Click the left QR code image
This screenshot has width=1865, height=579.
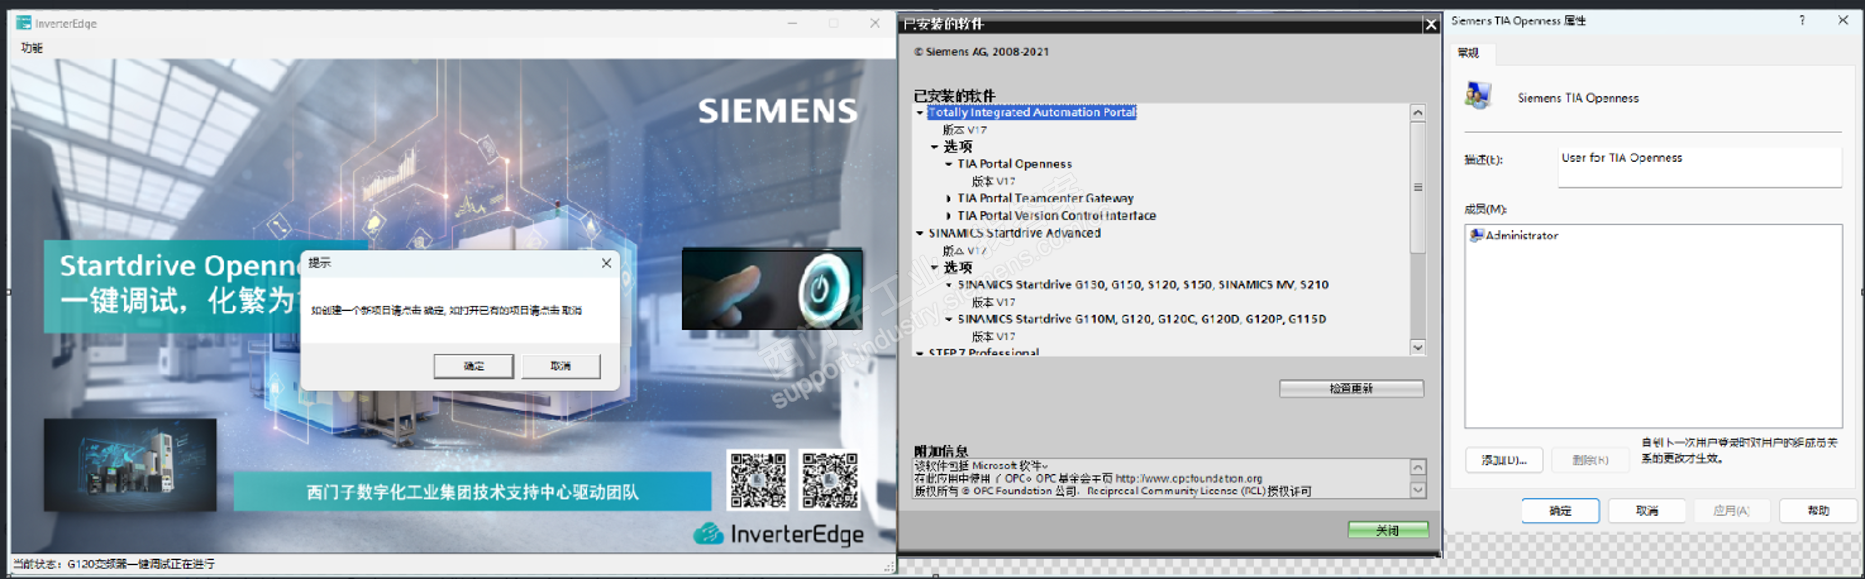pos(758,480)
